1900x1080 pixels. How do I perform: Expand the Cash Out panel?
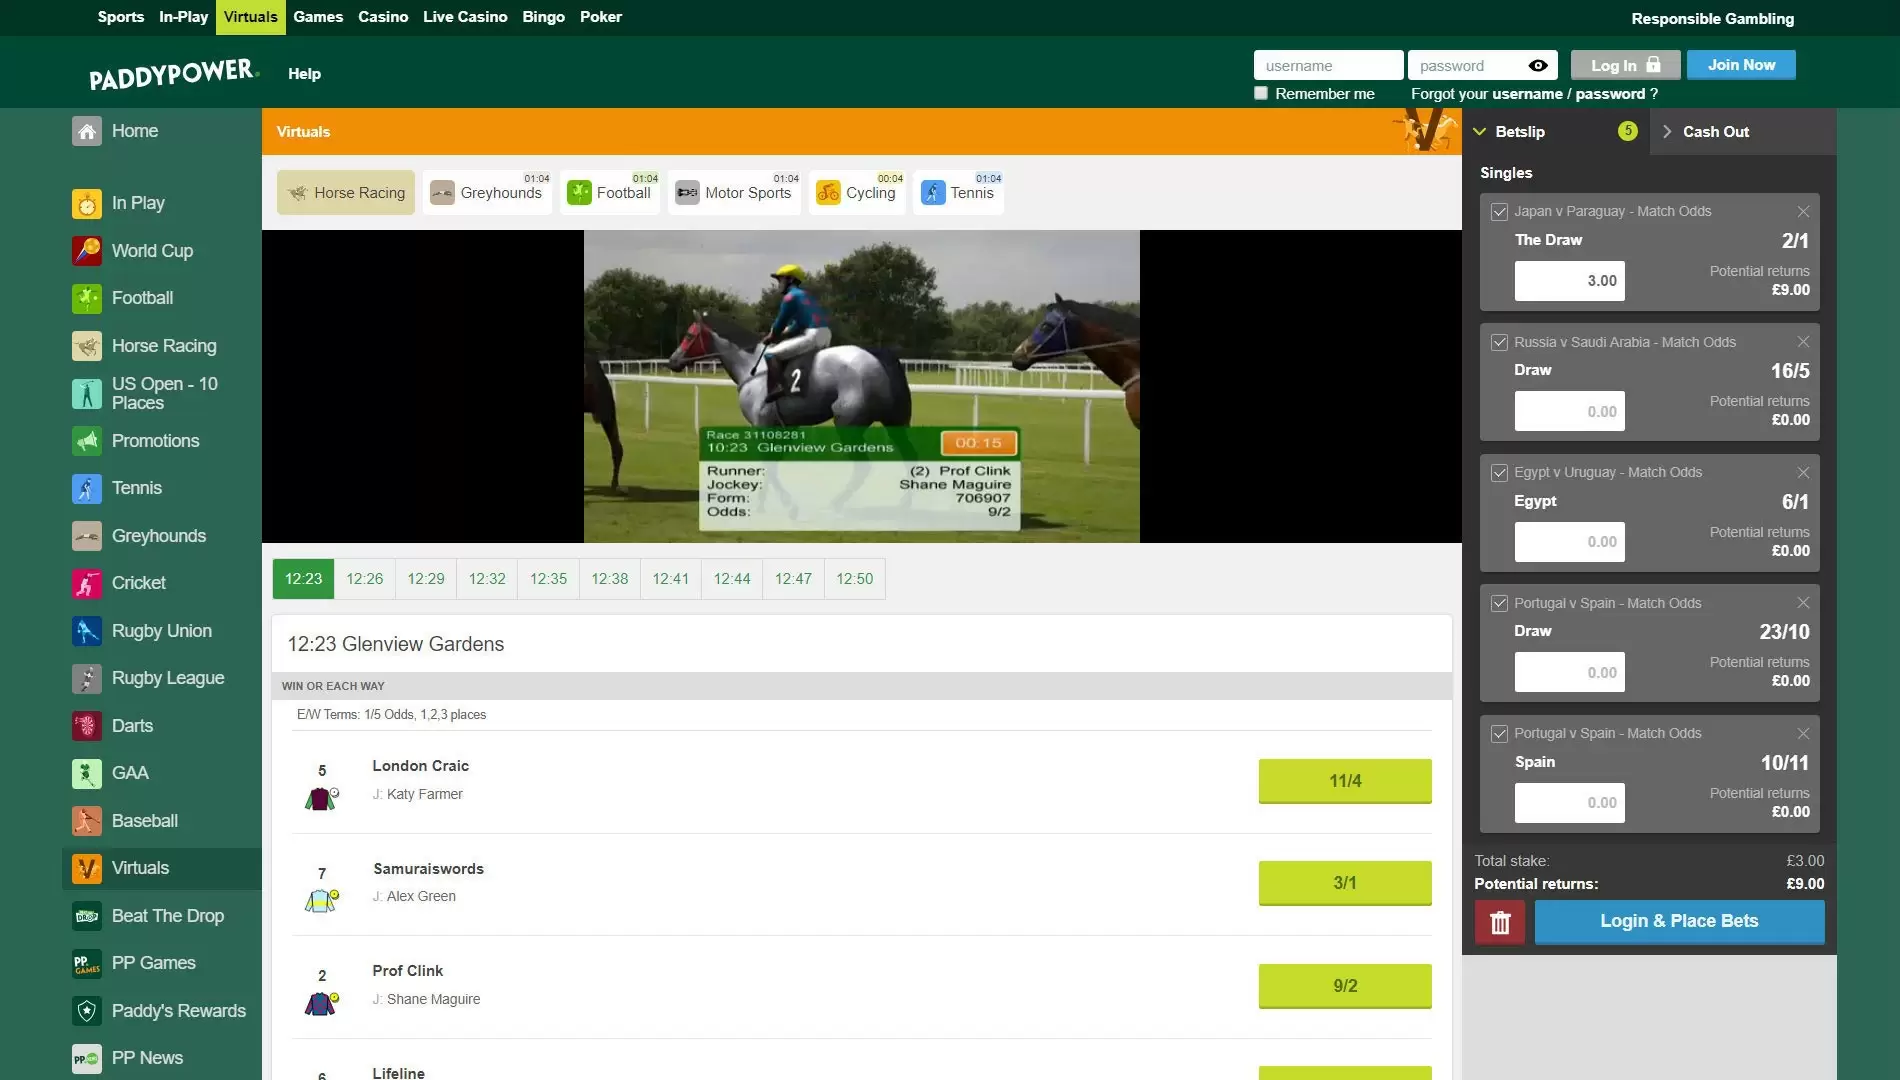1742,132
